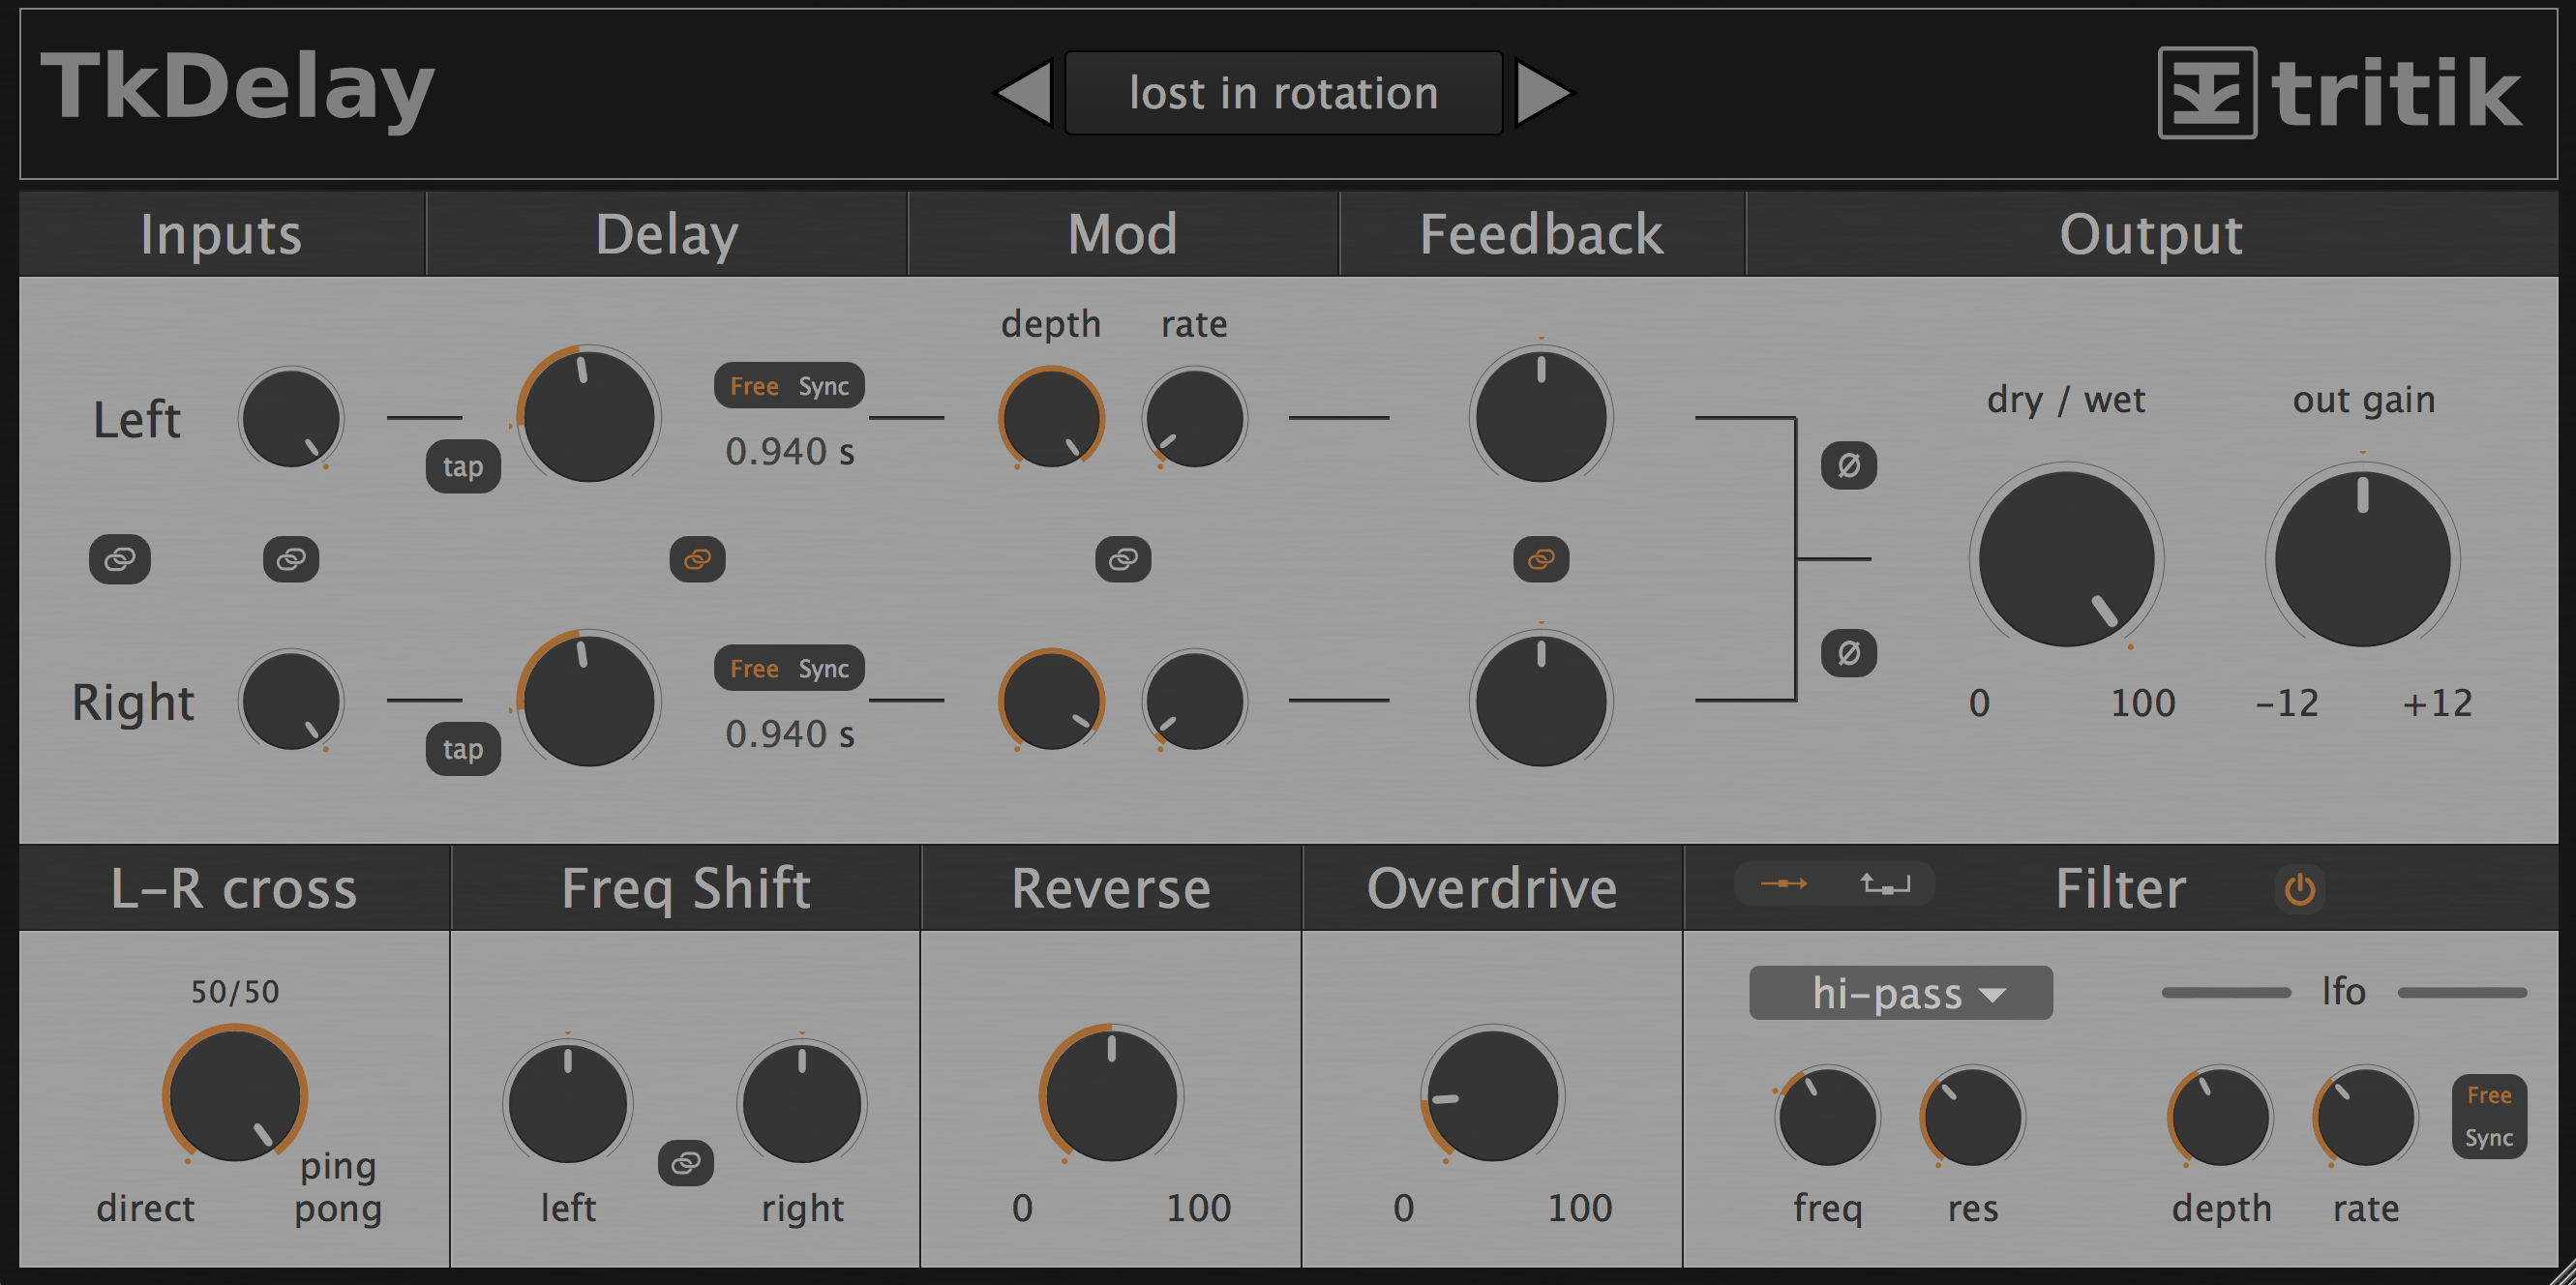Toggle the Inputs gain link icon
Image resolution: width=2576 pixels, height=1285 pixels.
[x=291, y=558]
